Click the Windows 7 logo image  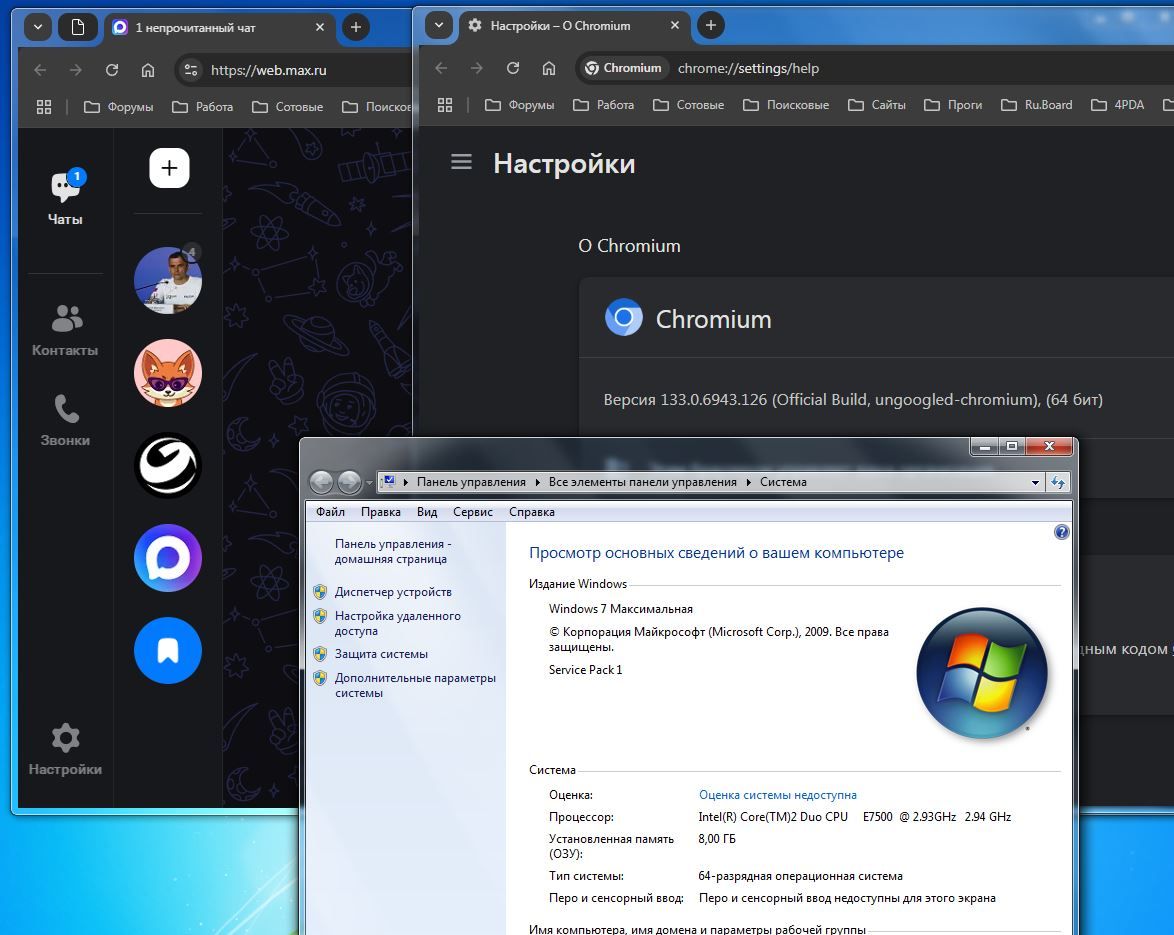point(982,673)
